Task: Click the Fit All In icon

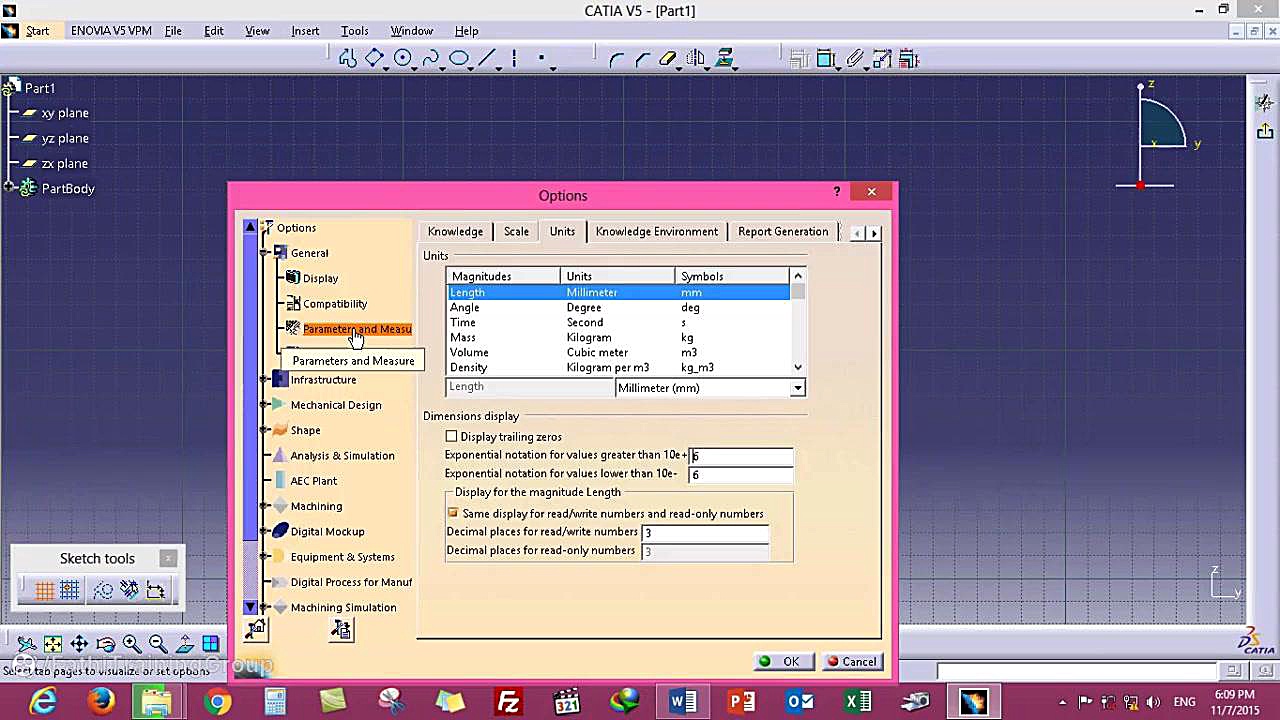Action: tap(53, 644)
